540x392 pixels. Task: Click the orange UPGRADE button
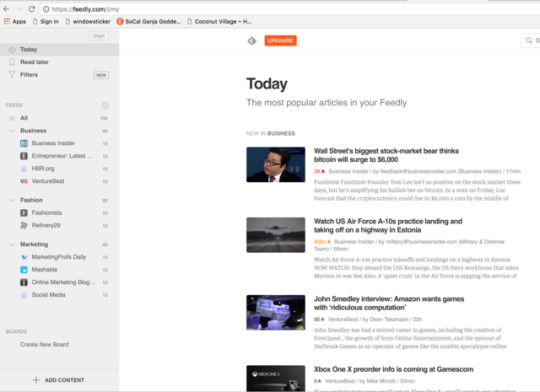280,41
